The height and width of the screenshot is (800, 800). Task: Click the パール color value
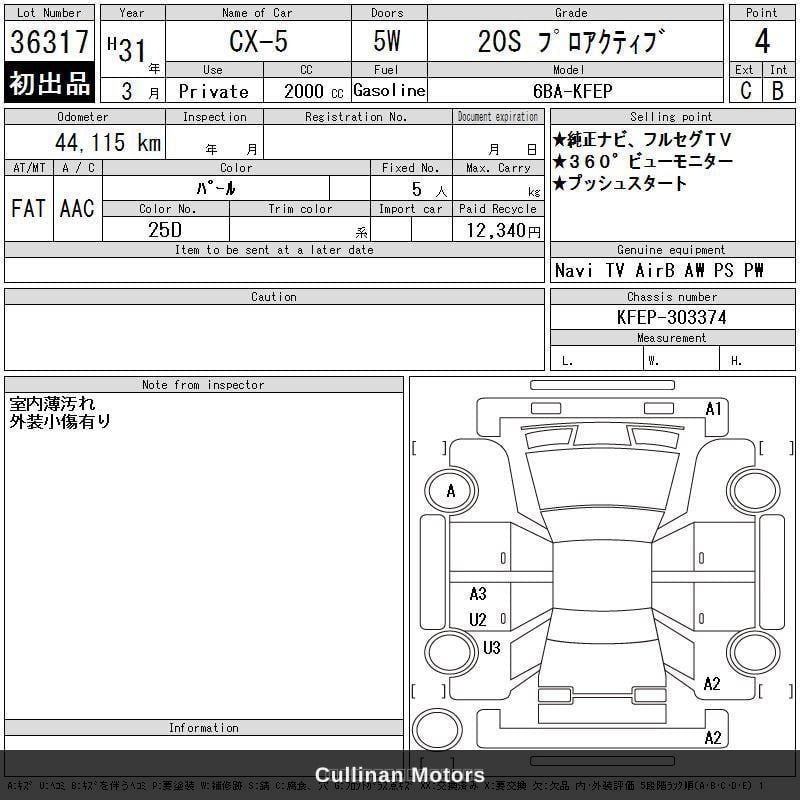tap(216, 188)
